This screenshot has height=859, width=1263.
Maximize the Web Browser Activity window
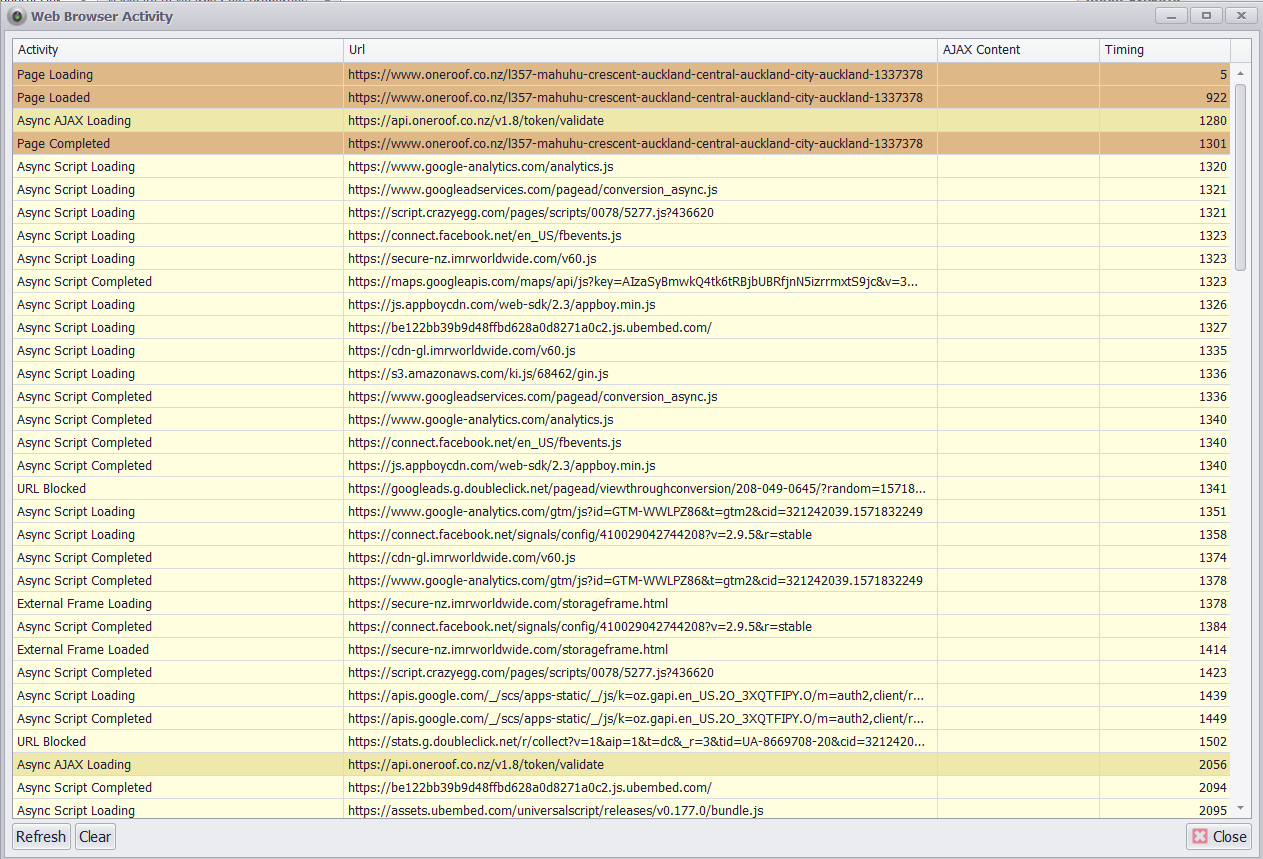(1206, 16)
